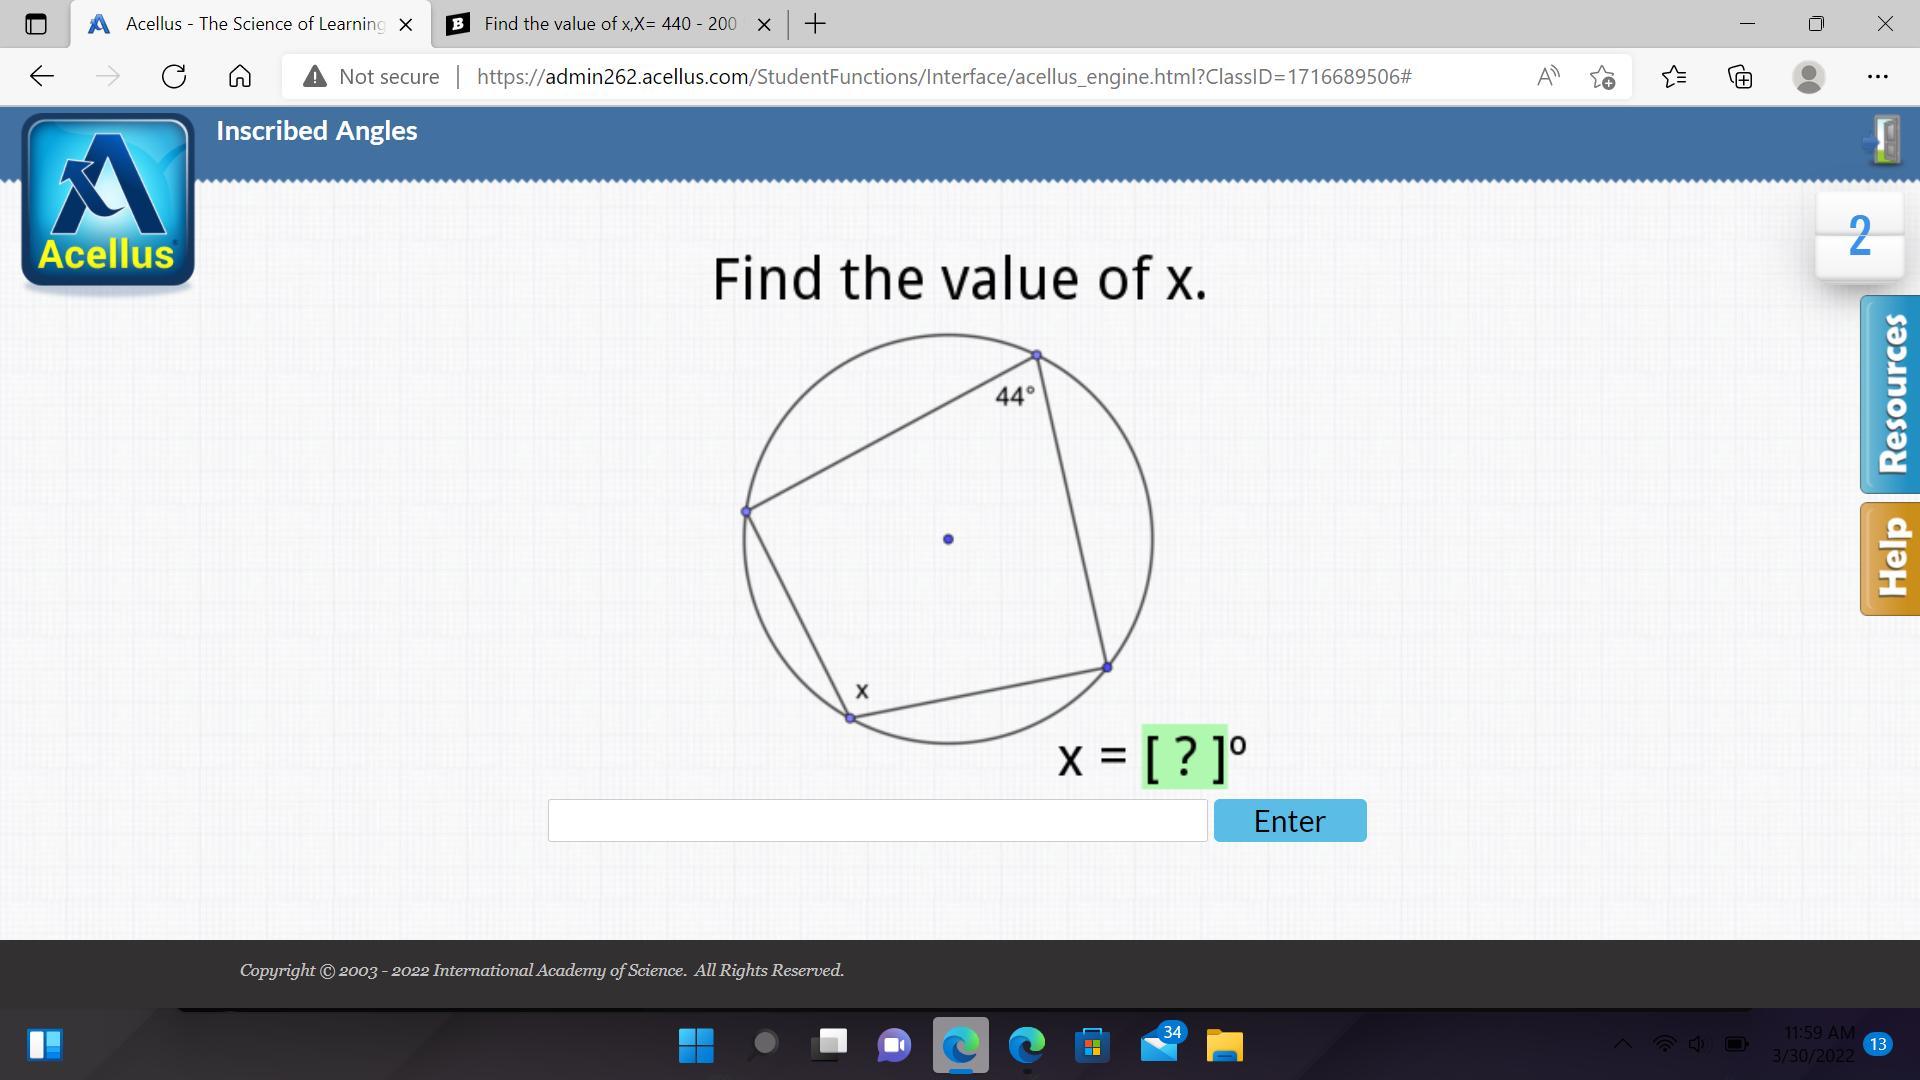1920x1080 pixels.
Task: Click the browser home icon
Action: (240, 77)
